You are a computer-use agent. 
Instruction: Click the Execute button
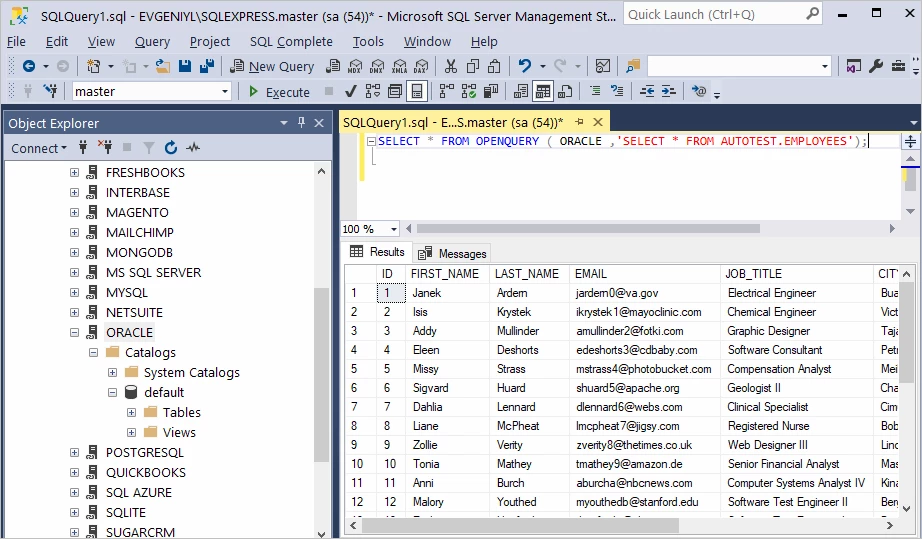pos(279,92)
